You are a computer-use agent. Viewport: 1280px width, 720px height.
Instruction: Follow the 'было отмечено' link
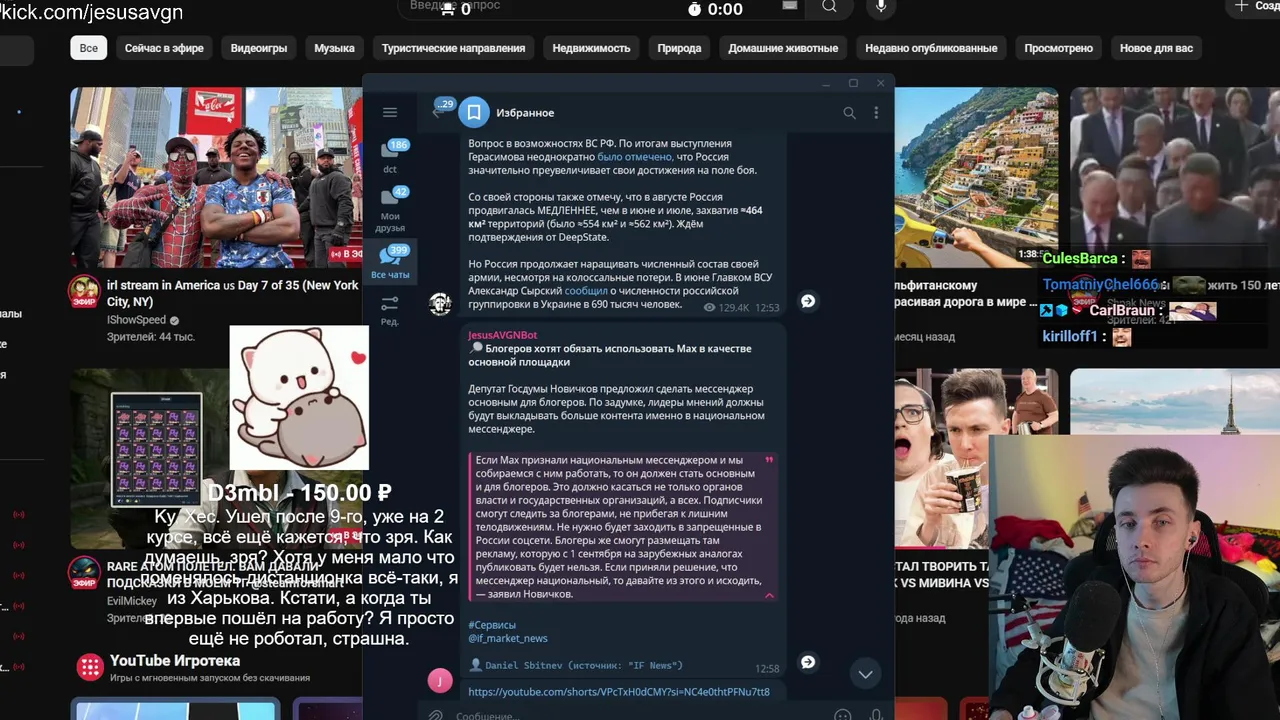(x=635, y=157)
